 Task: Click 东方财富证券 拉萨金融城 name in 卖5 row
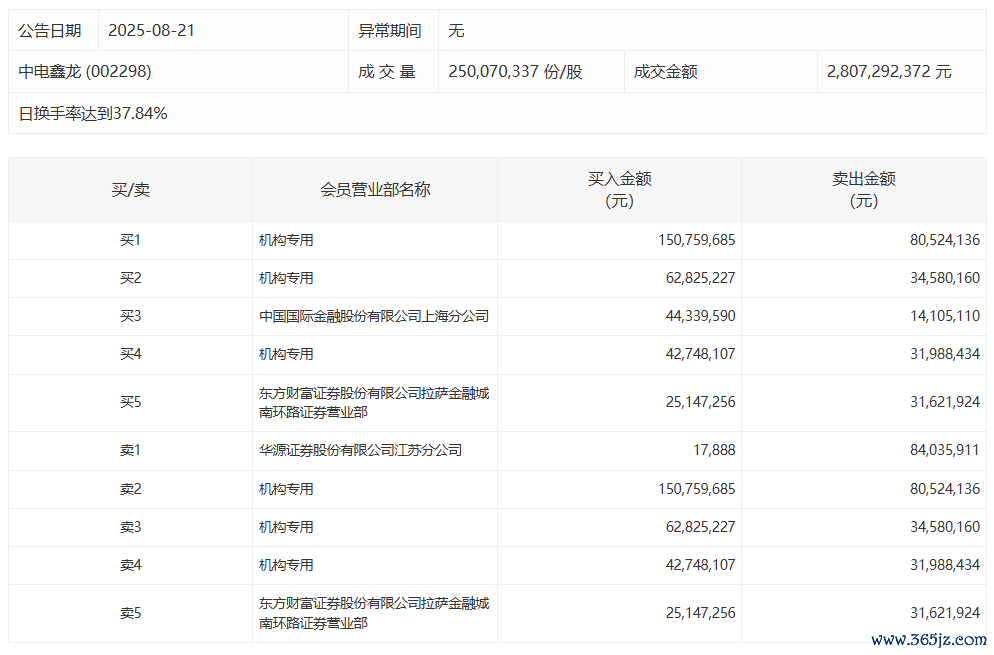coord(374,613)
